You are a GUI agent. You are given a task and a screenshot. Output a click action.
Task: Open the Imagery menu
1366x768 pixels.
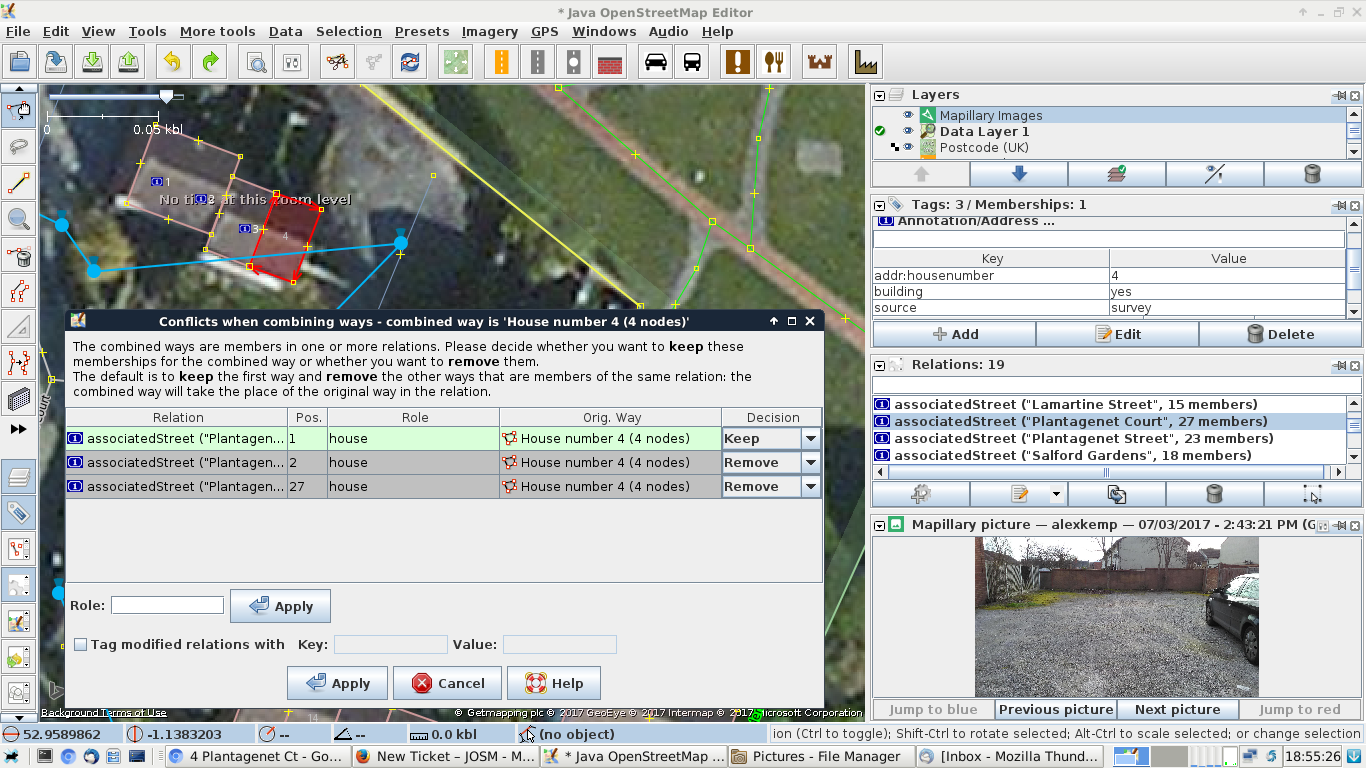(489, 31)
